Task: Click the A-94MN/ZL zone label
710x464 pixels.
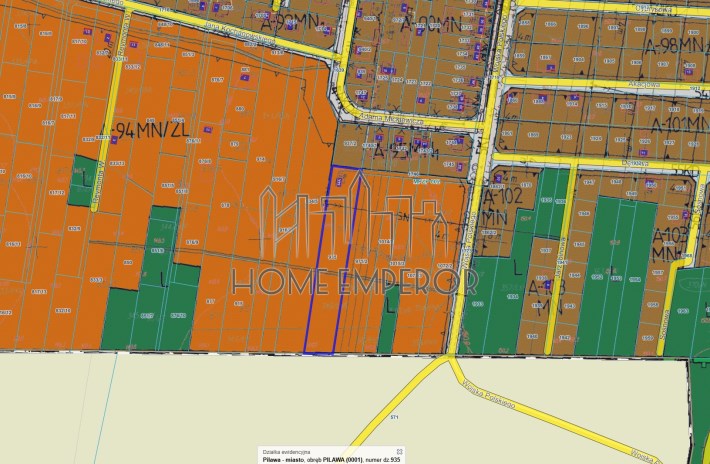Action: (x=144, y=130)
